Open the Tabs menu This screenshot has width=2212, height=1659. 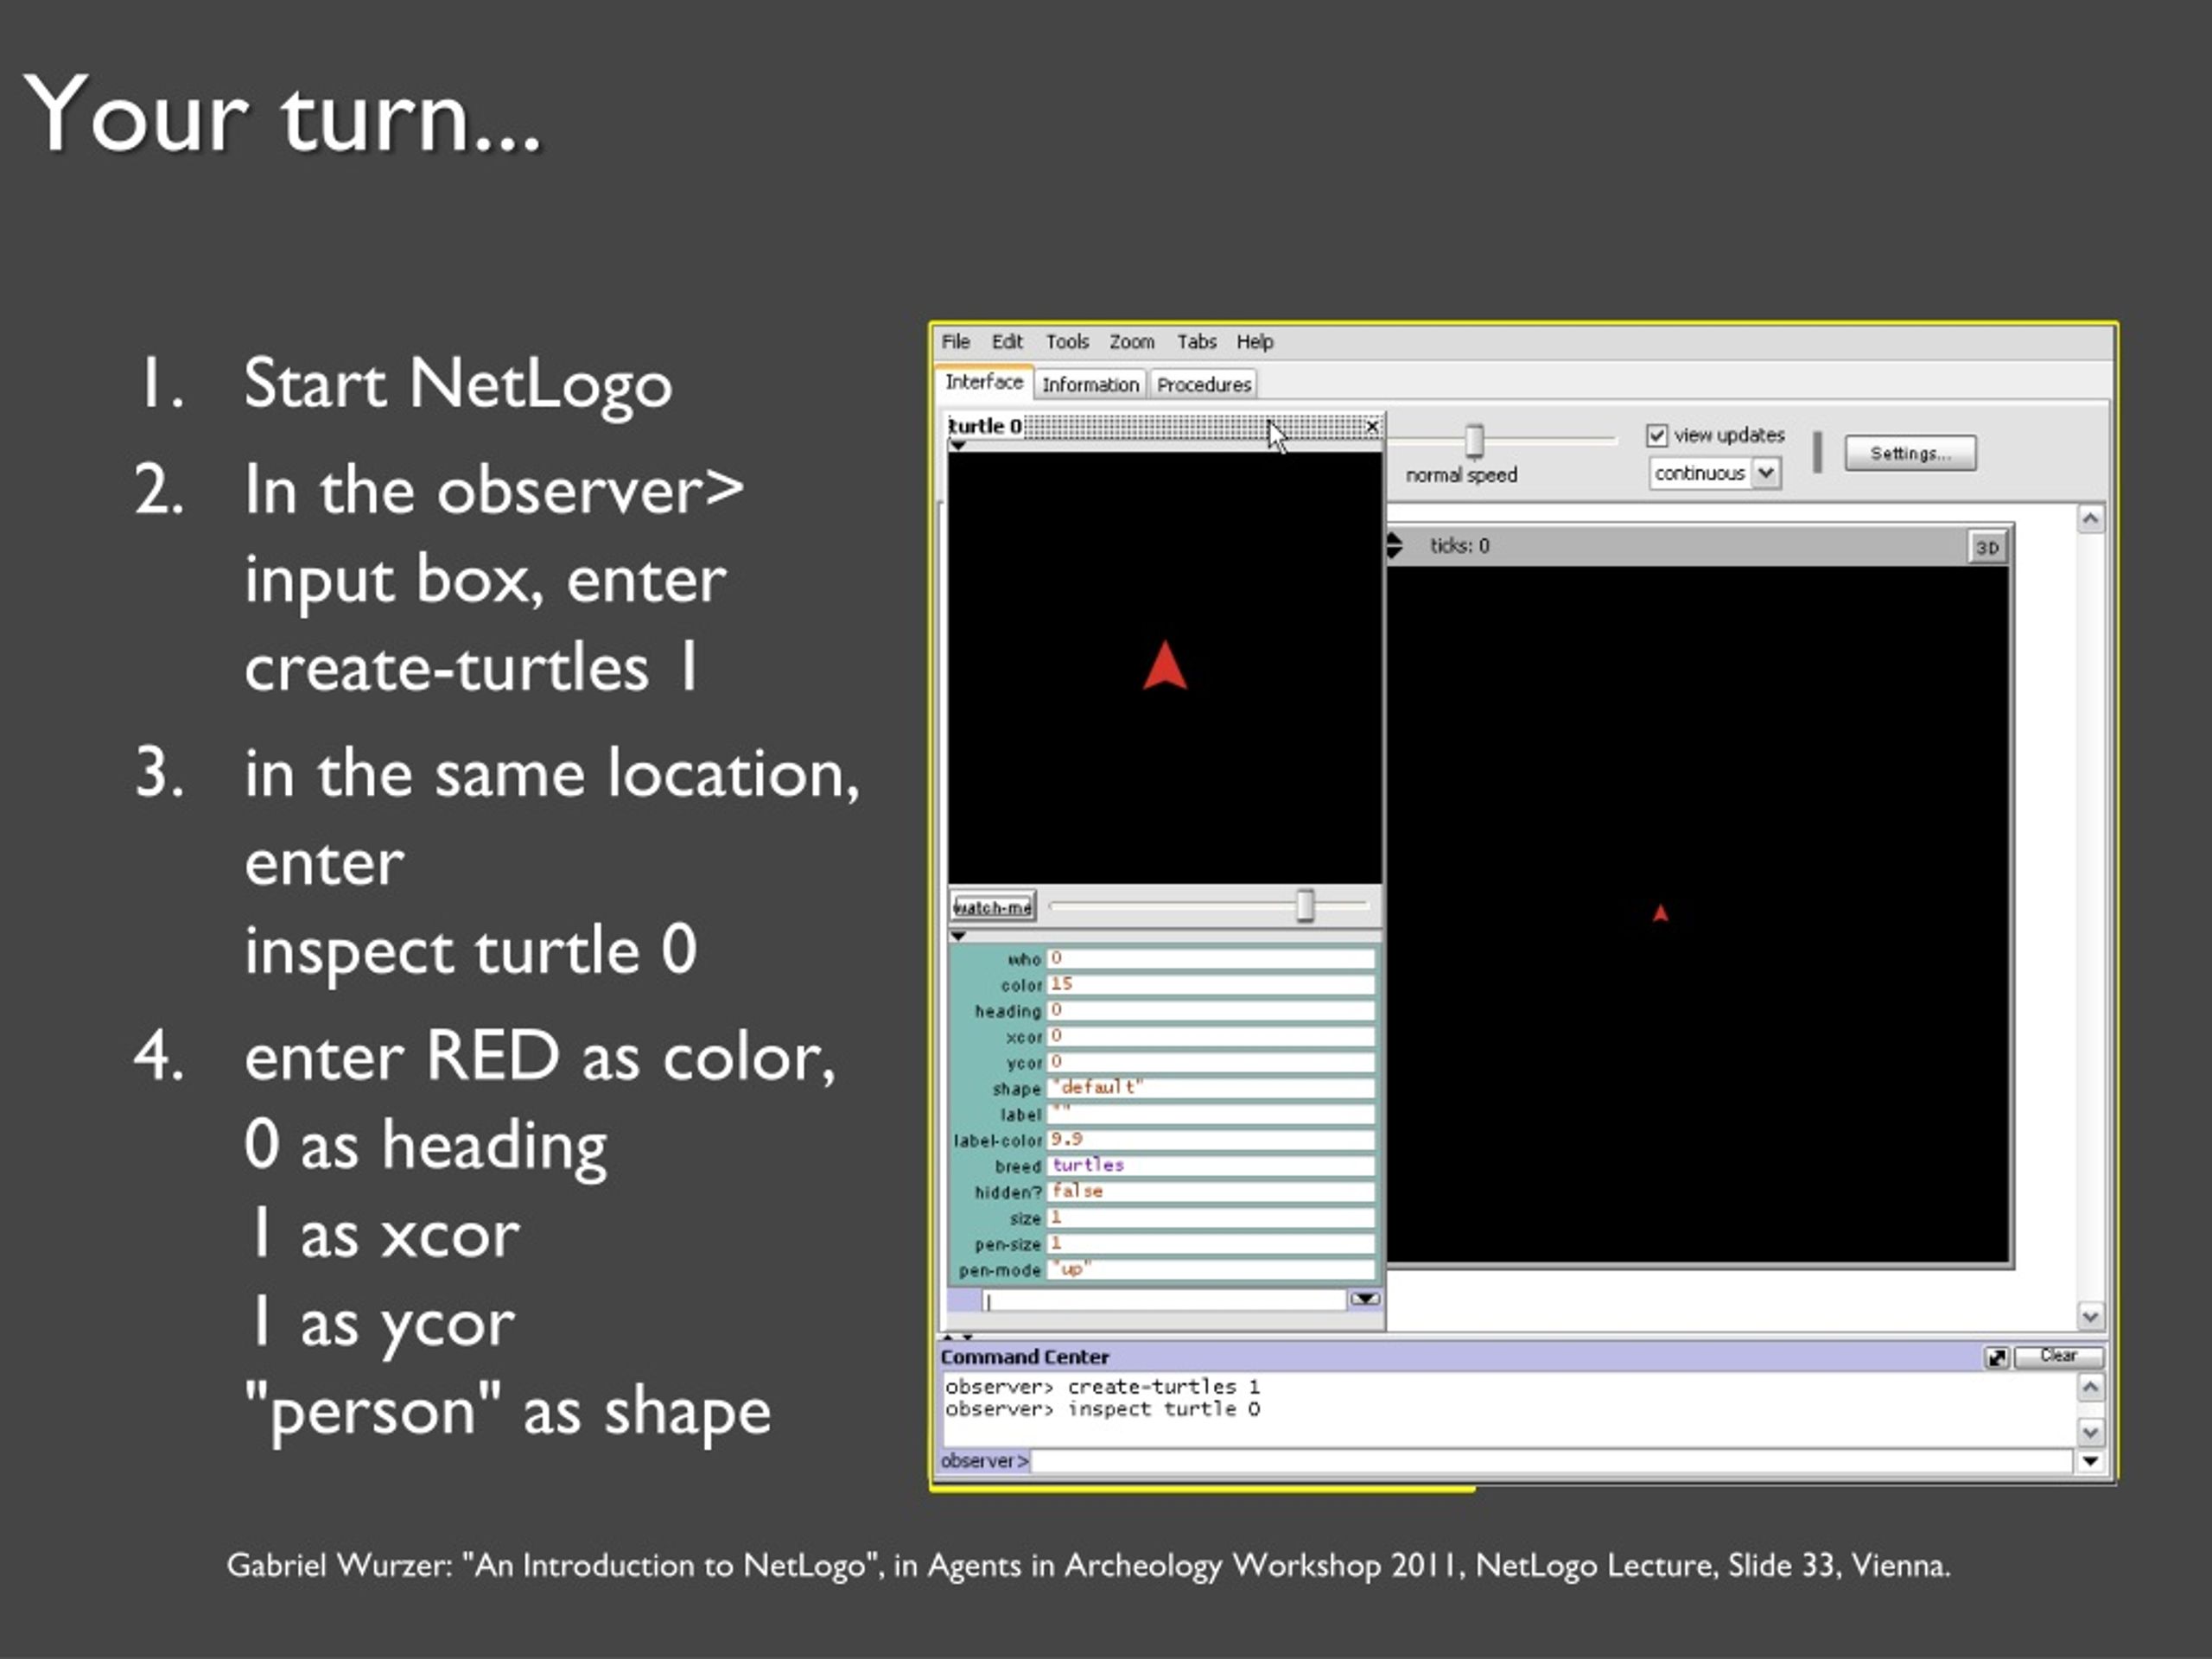tap(1196, 342)
